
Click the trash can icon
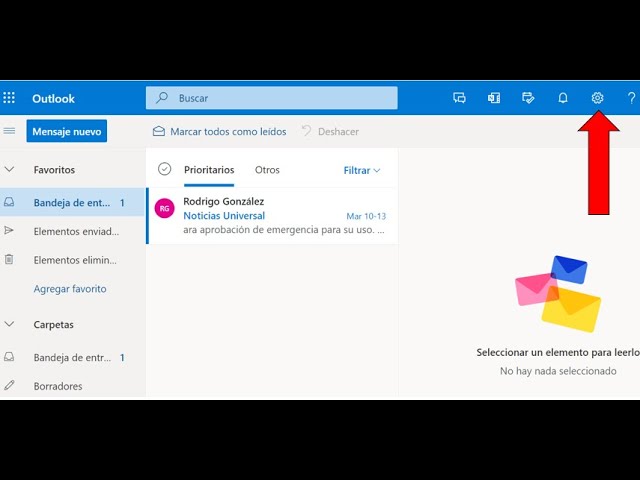click(x=9, y=259)
